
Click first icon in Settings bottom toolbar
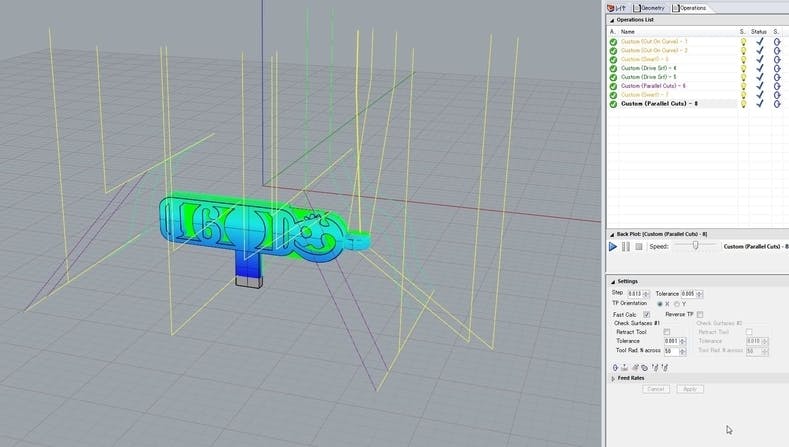[615, 367]
